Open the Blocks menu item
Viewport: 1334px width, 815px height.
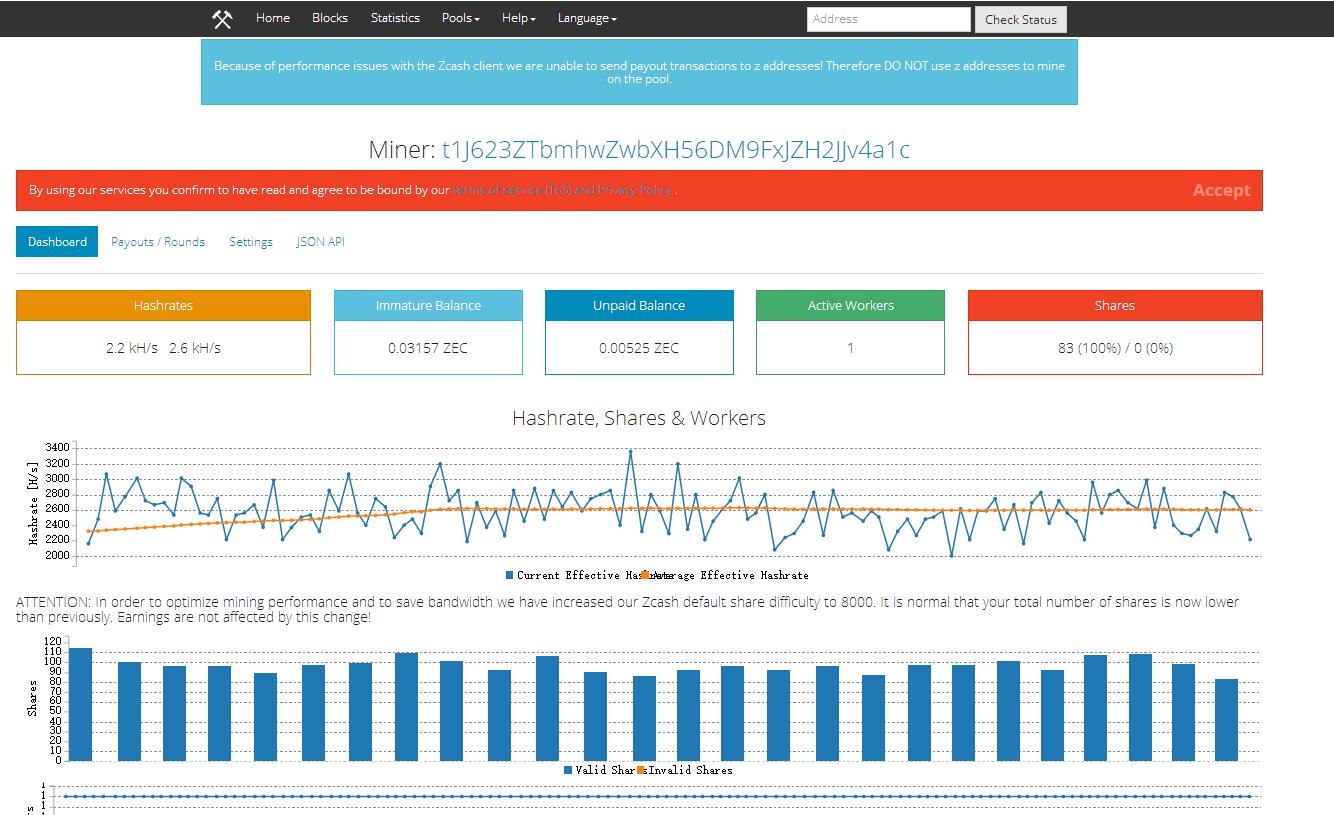pyautogui.click(x=329, y=18)
